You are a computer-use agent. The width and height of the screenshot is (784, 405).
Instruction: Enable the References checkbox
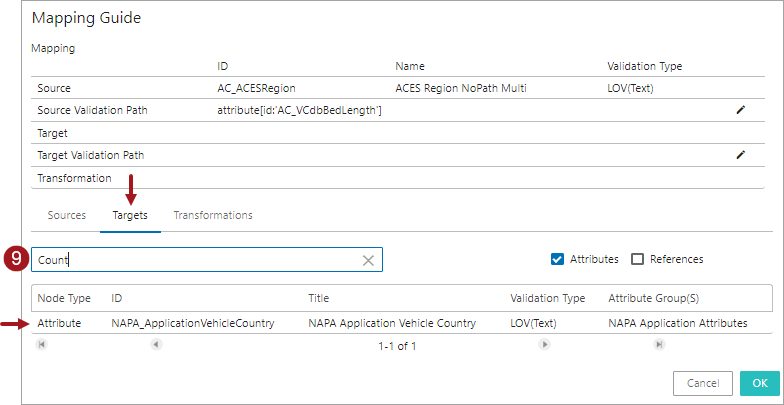638,259
